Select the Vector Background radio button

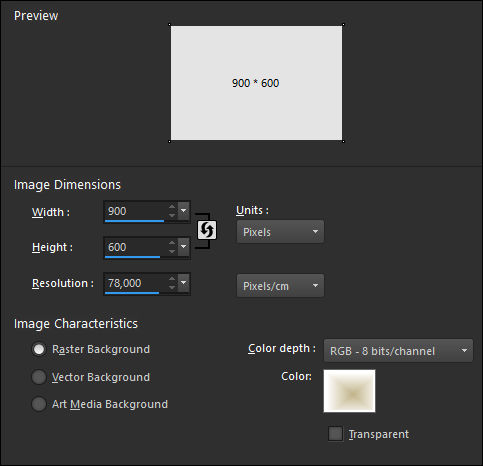click(39, 377)
